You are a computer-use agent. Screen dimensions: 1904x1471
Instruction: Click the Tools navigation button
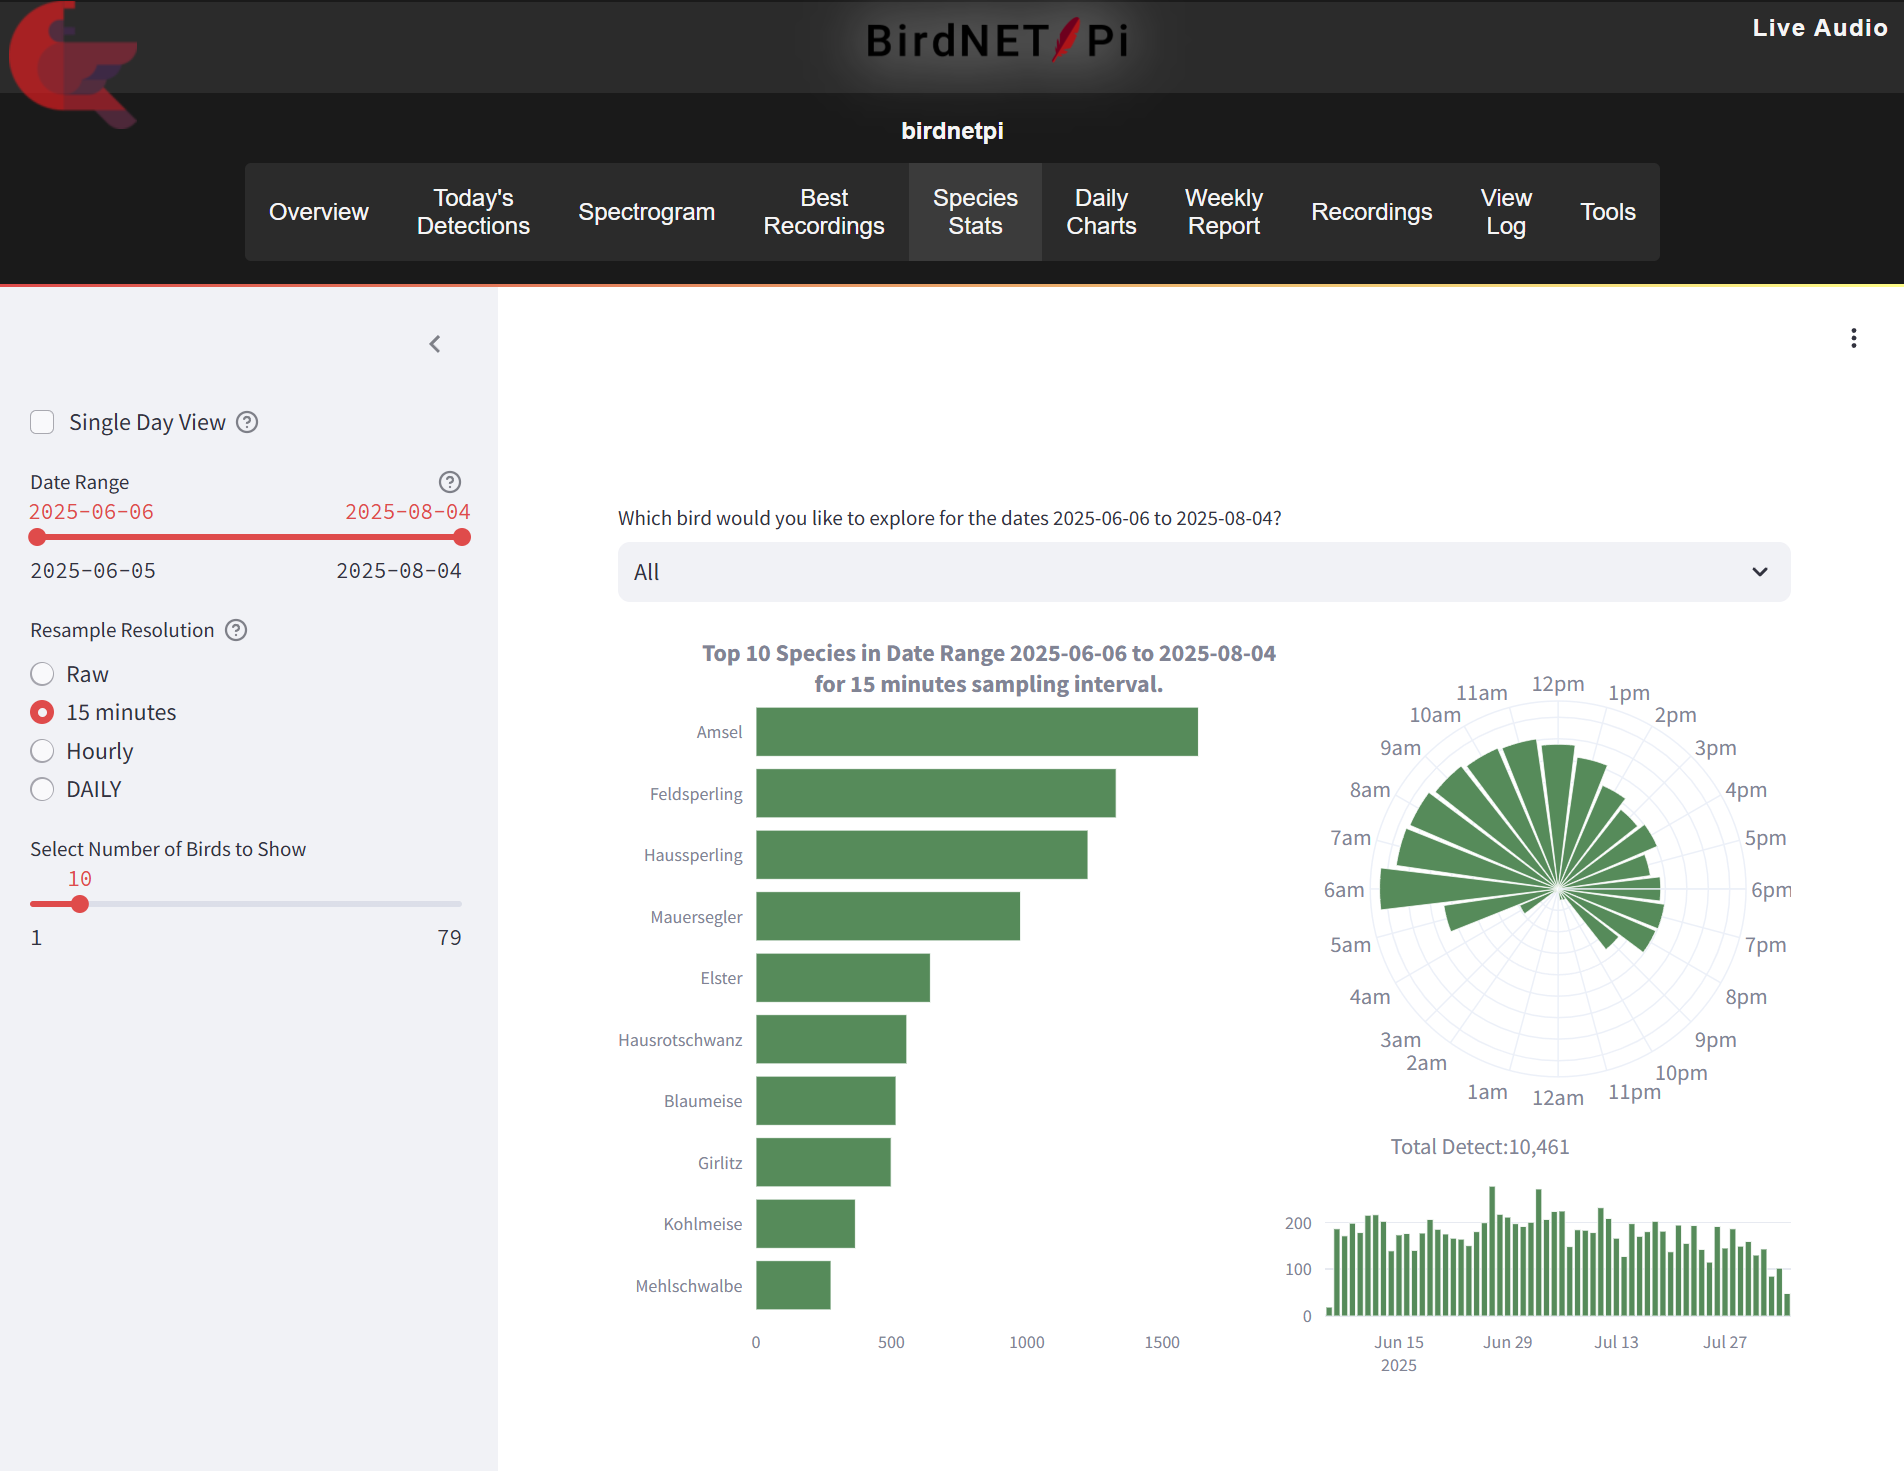pyautogui.click(x=1607, y=212)
